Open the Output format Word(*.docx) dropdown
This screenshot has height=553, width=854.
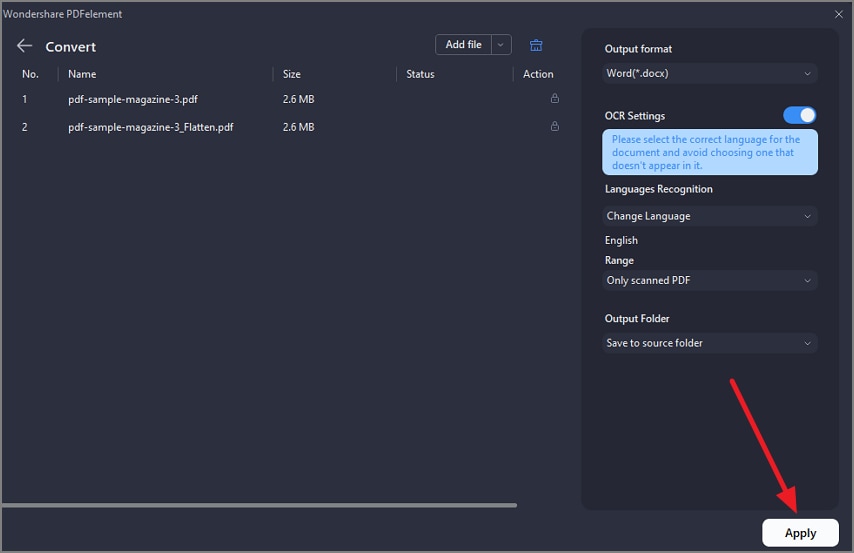pos(710,74)
